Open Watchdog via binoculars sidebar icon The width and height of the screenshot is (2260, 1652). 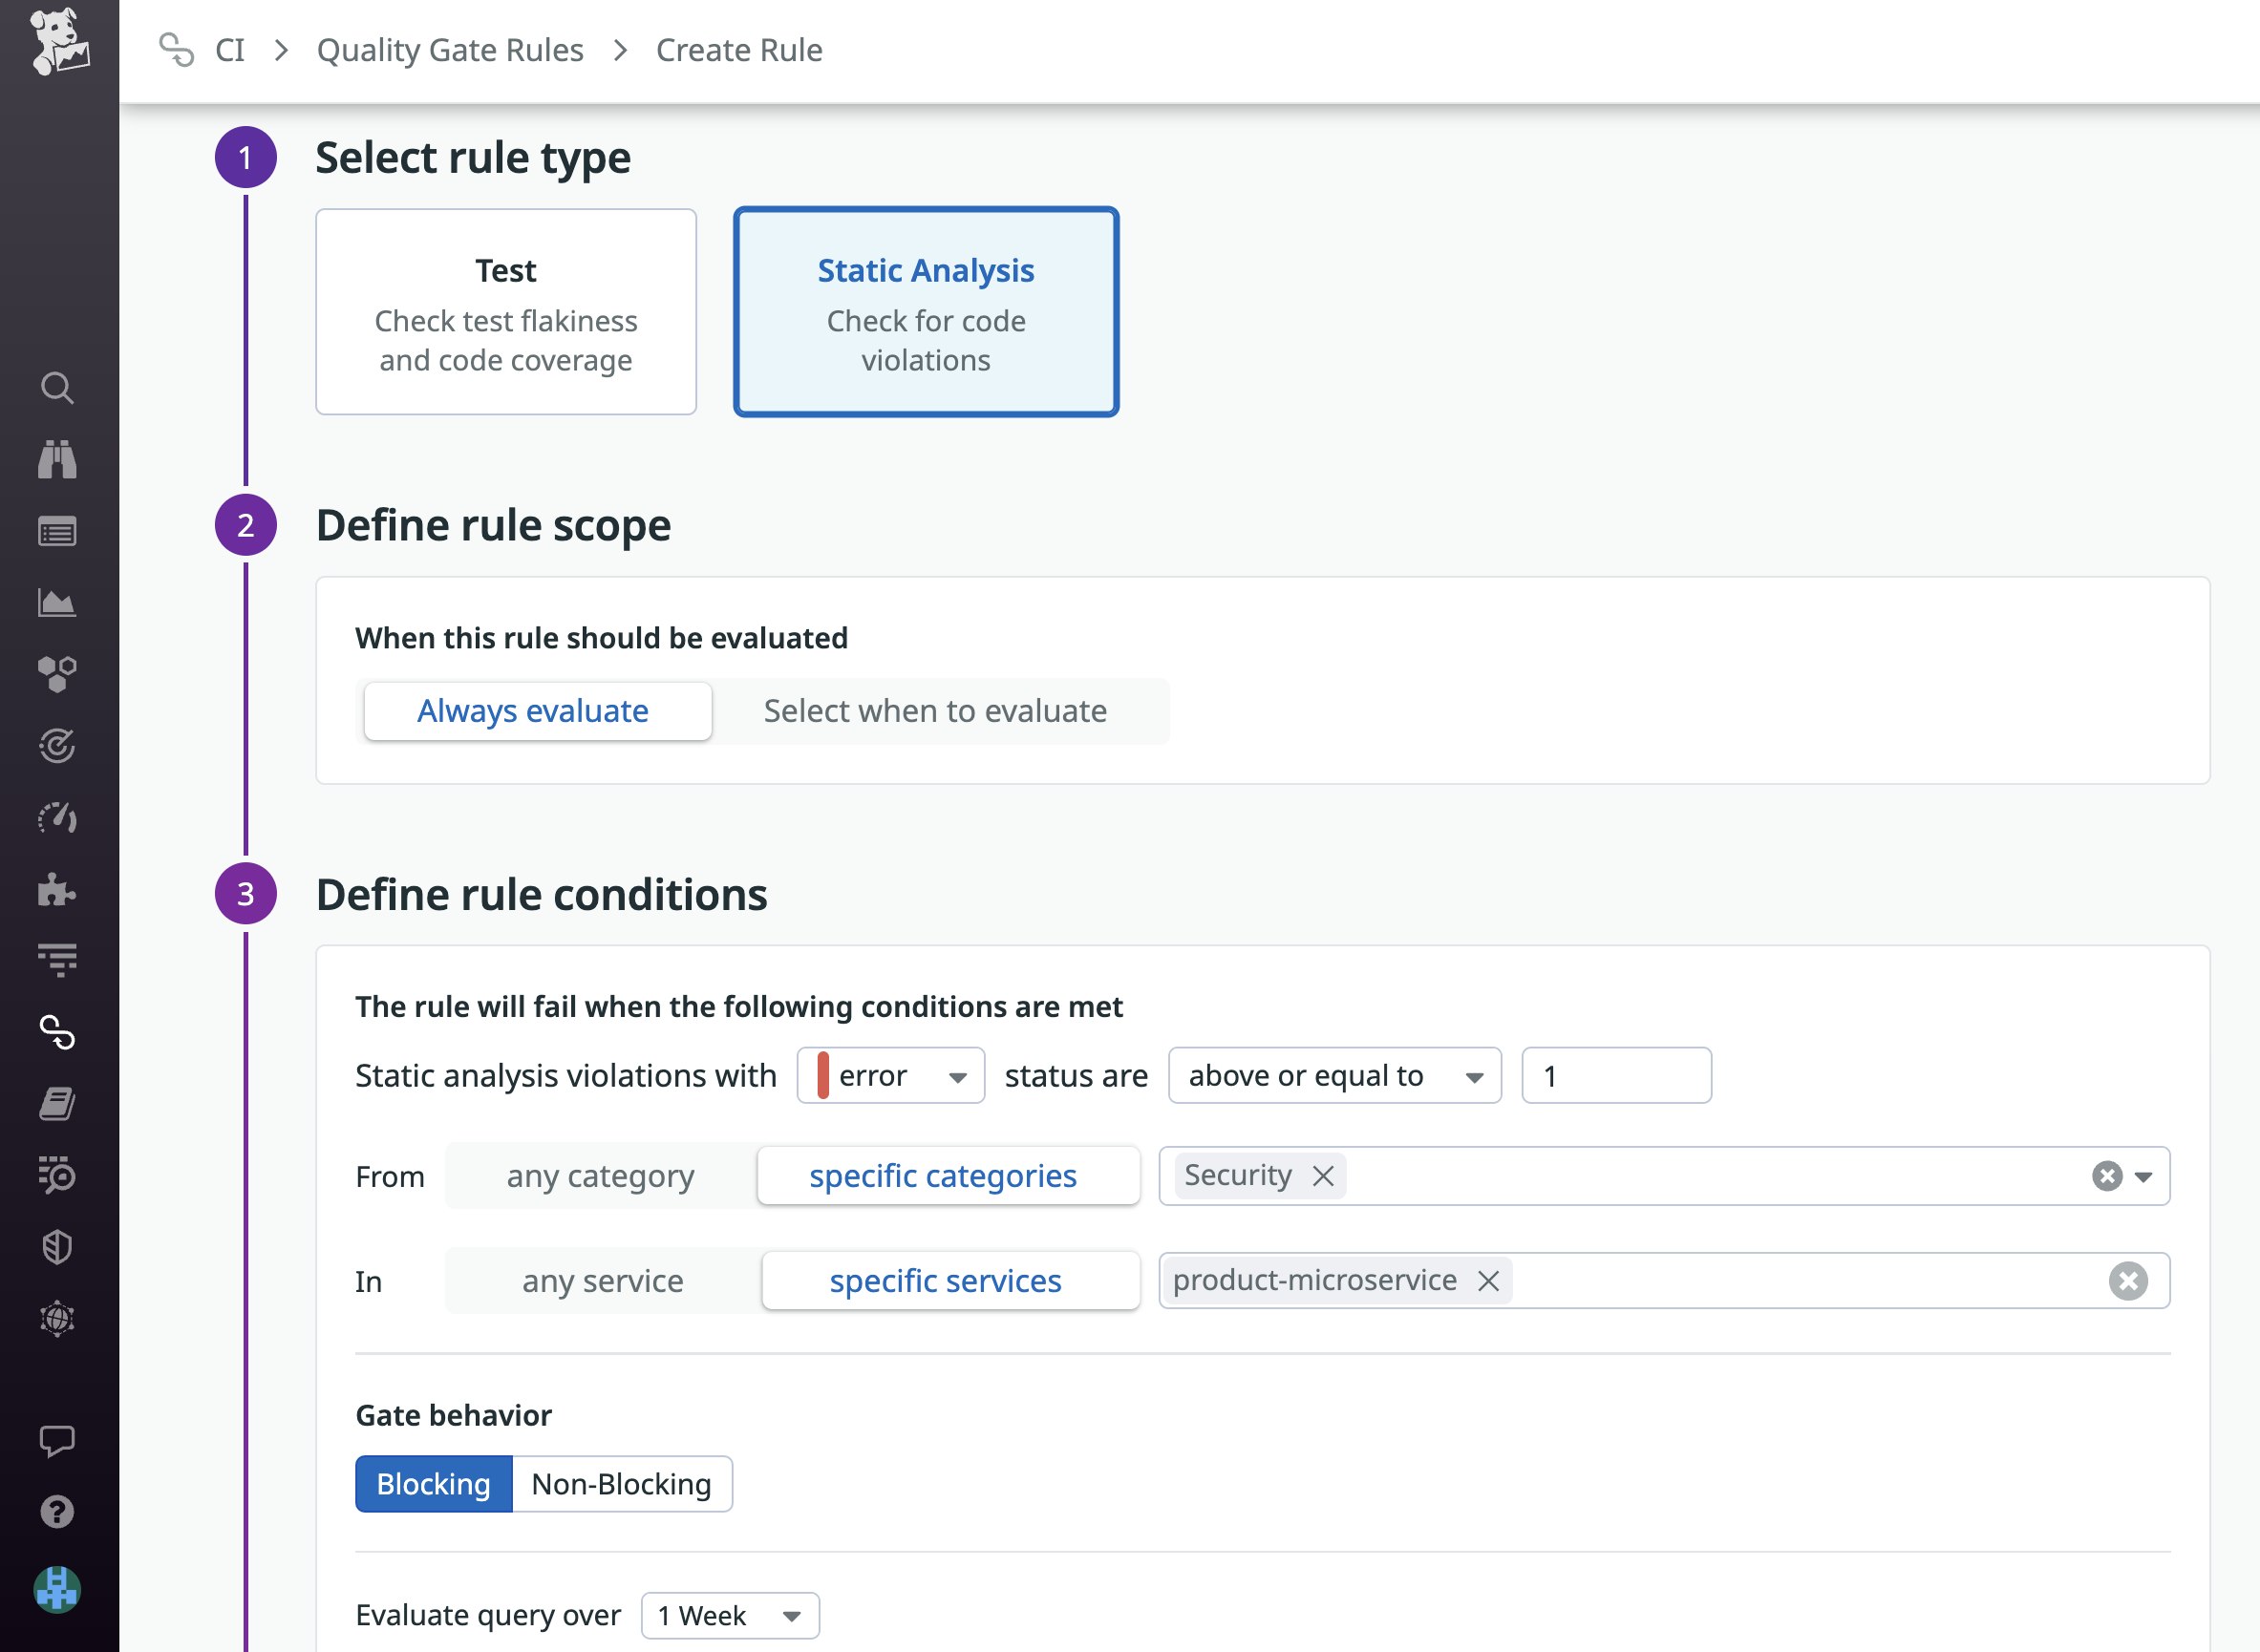[x=58, y=458]
